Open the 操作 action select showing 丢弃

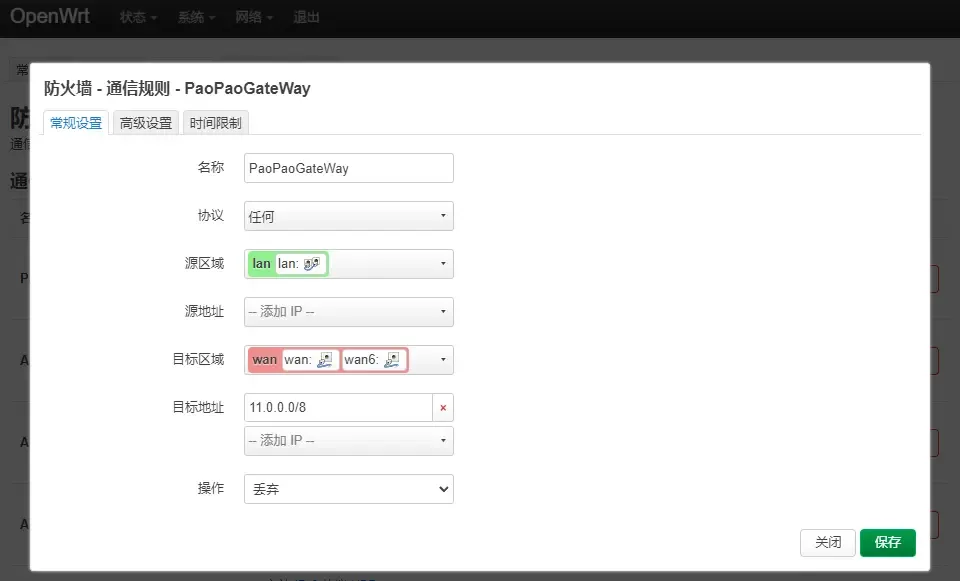pyautogui.click(x=348, y=489)
